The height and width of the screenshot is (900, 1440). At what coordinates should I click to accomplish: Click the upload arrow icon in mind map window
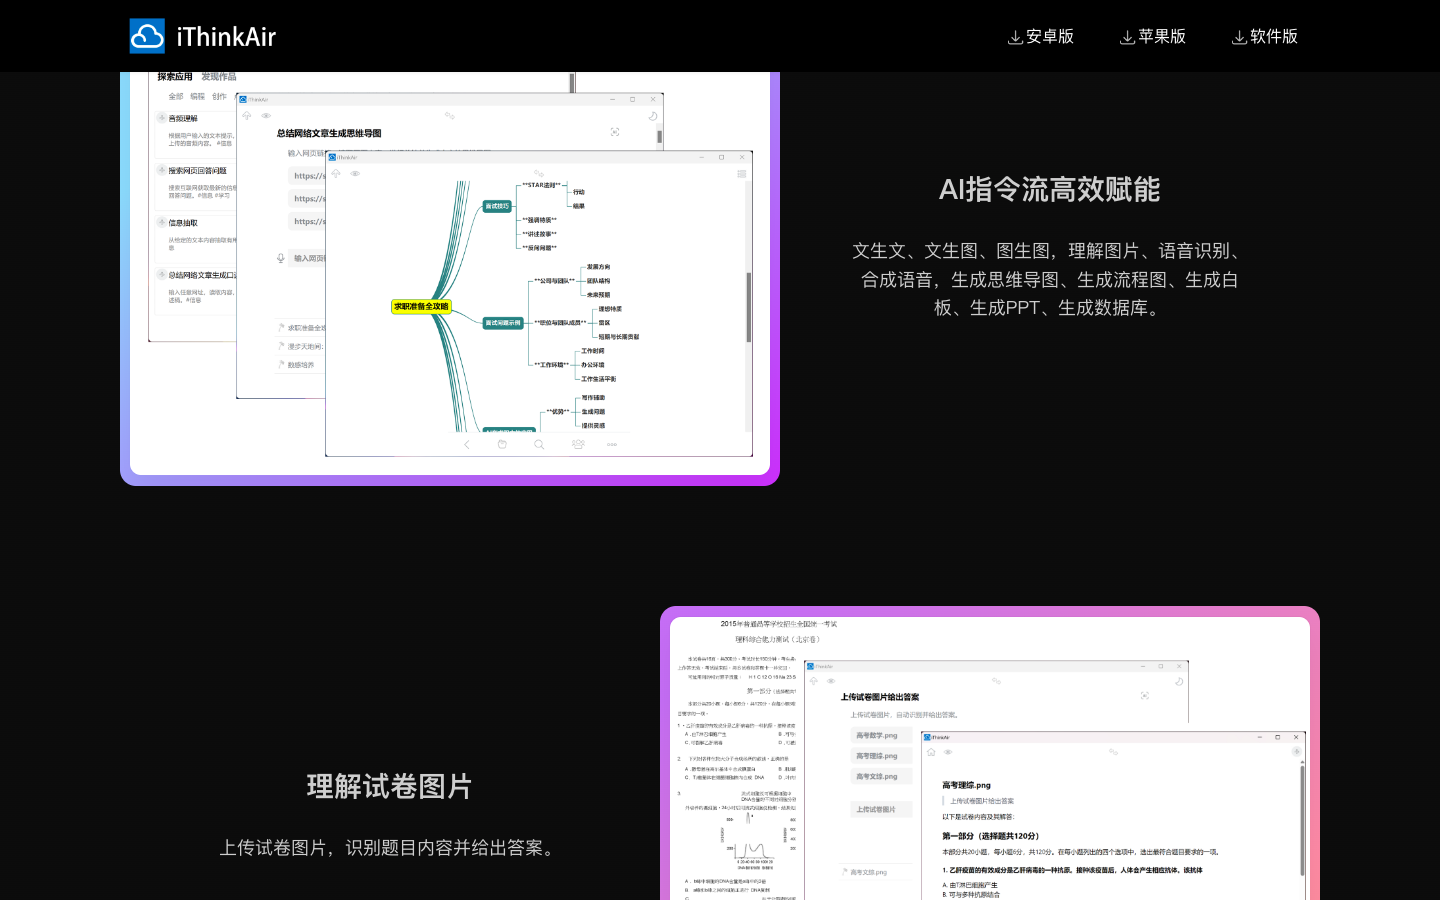click(x=336, y=173)
